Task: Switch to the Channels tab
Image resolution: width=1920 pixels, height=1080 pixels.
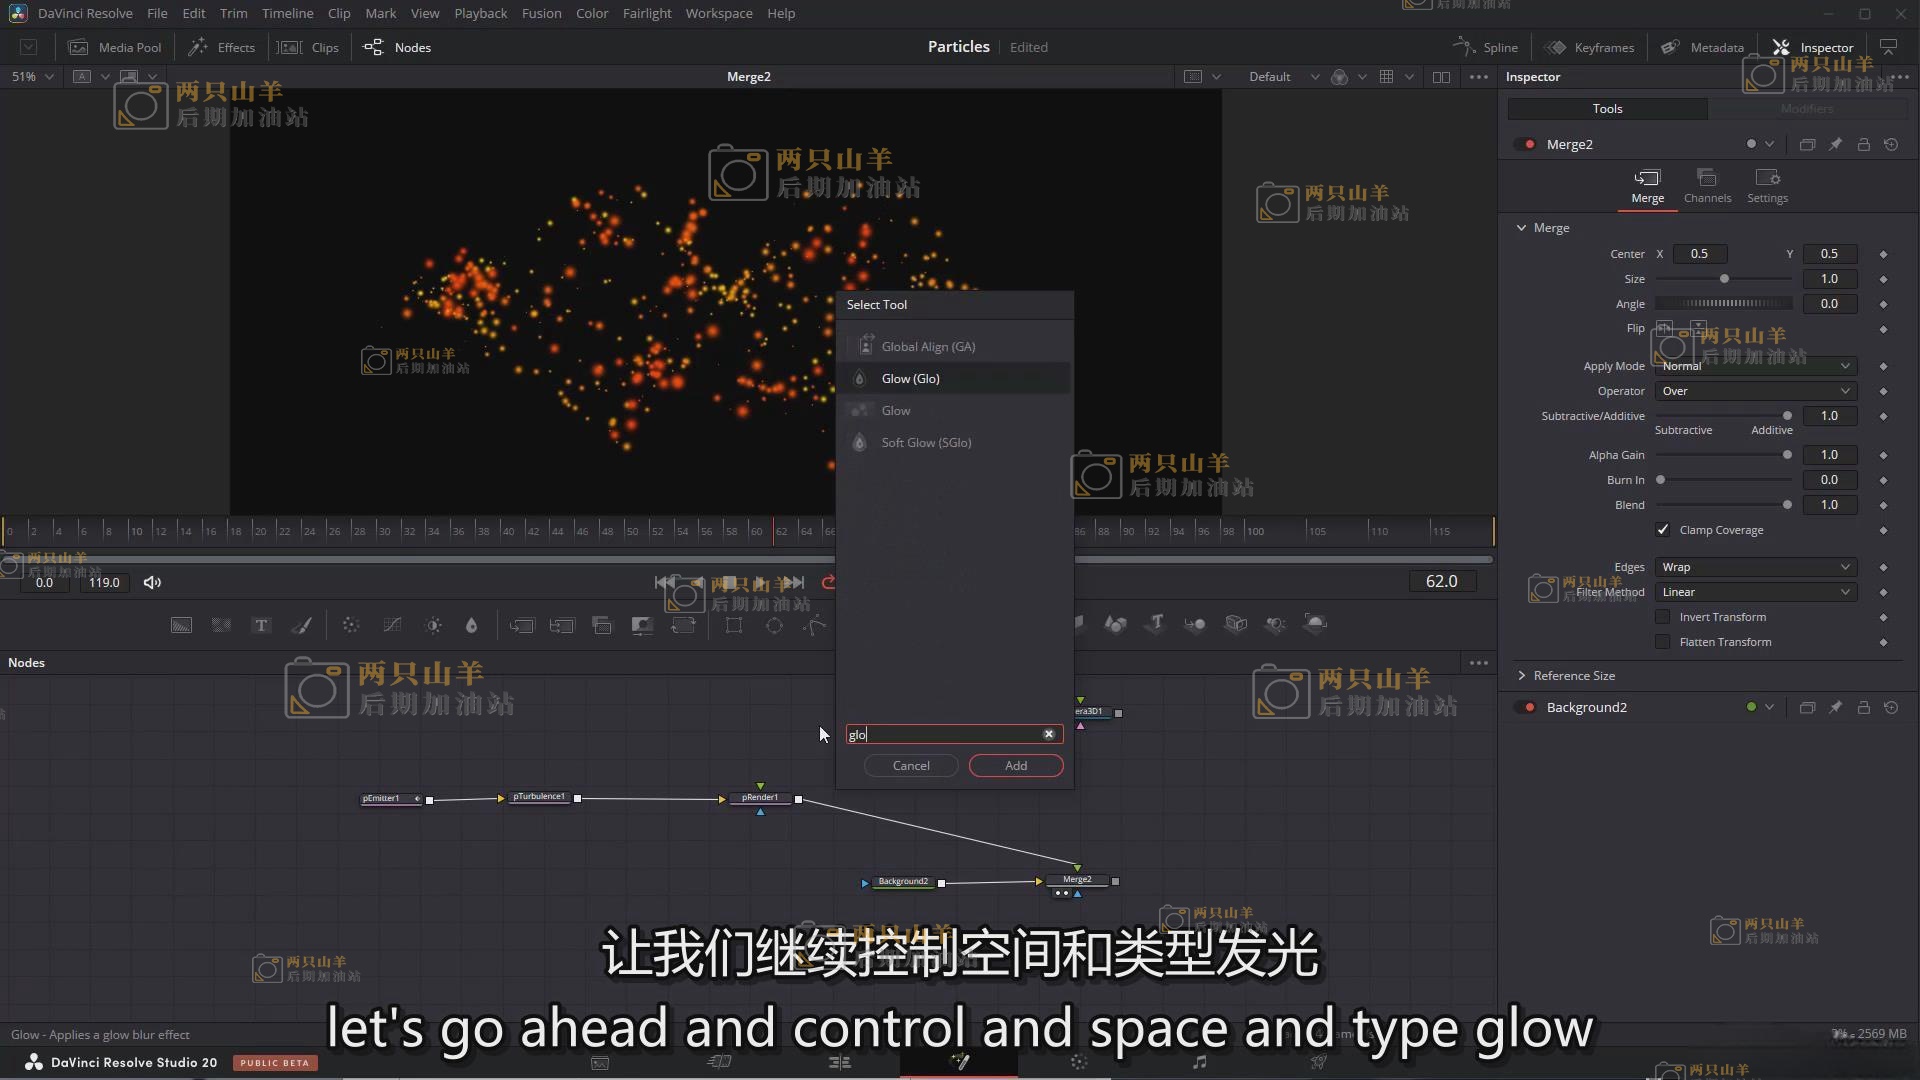Action: tap(1707, 186)
